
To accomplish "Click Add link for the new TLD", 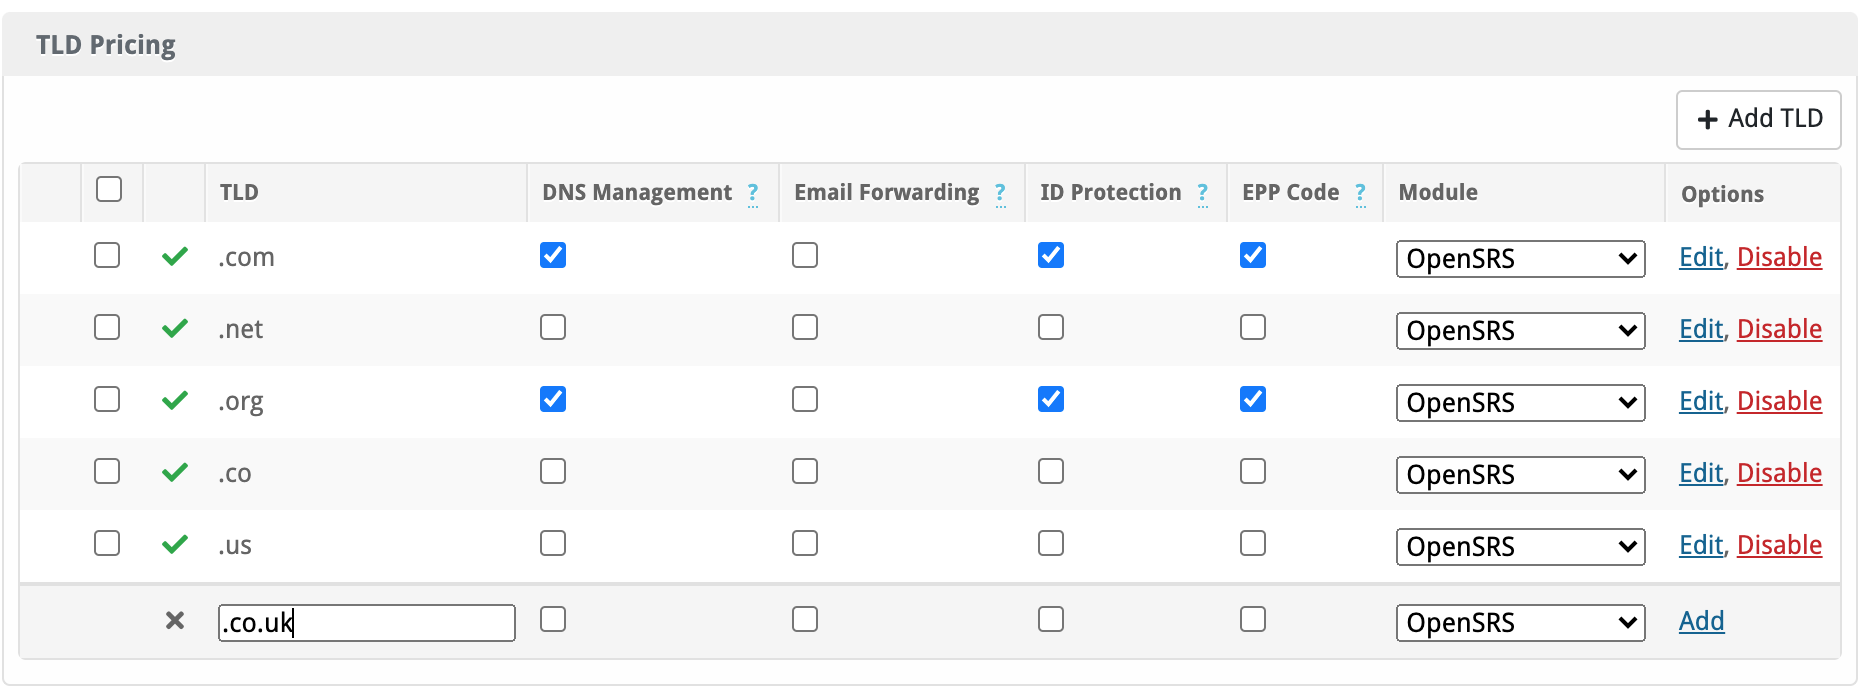I will coord(1701,621).
